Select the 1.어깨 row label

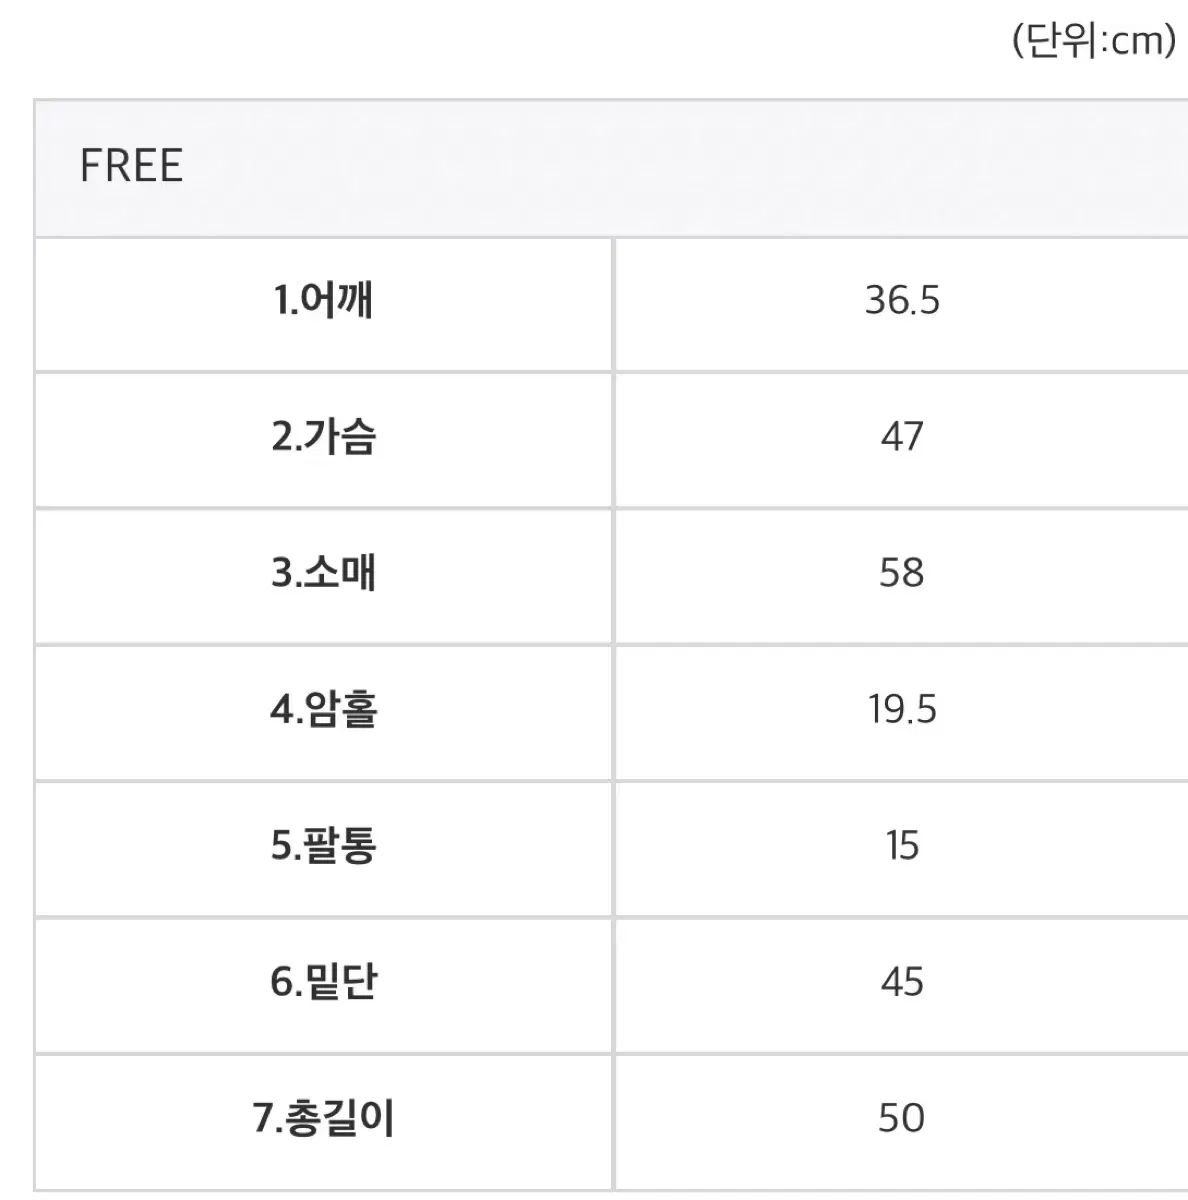pos(323,301)
